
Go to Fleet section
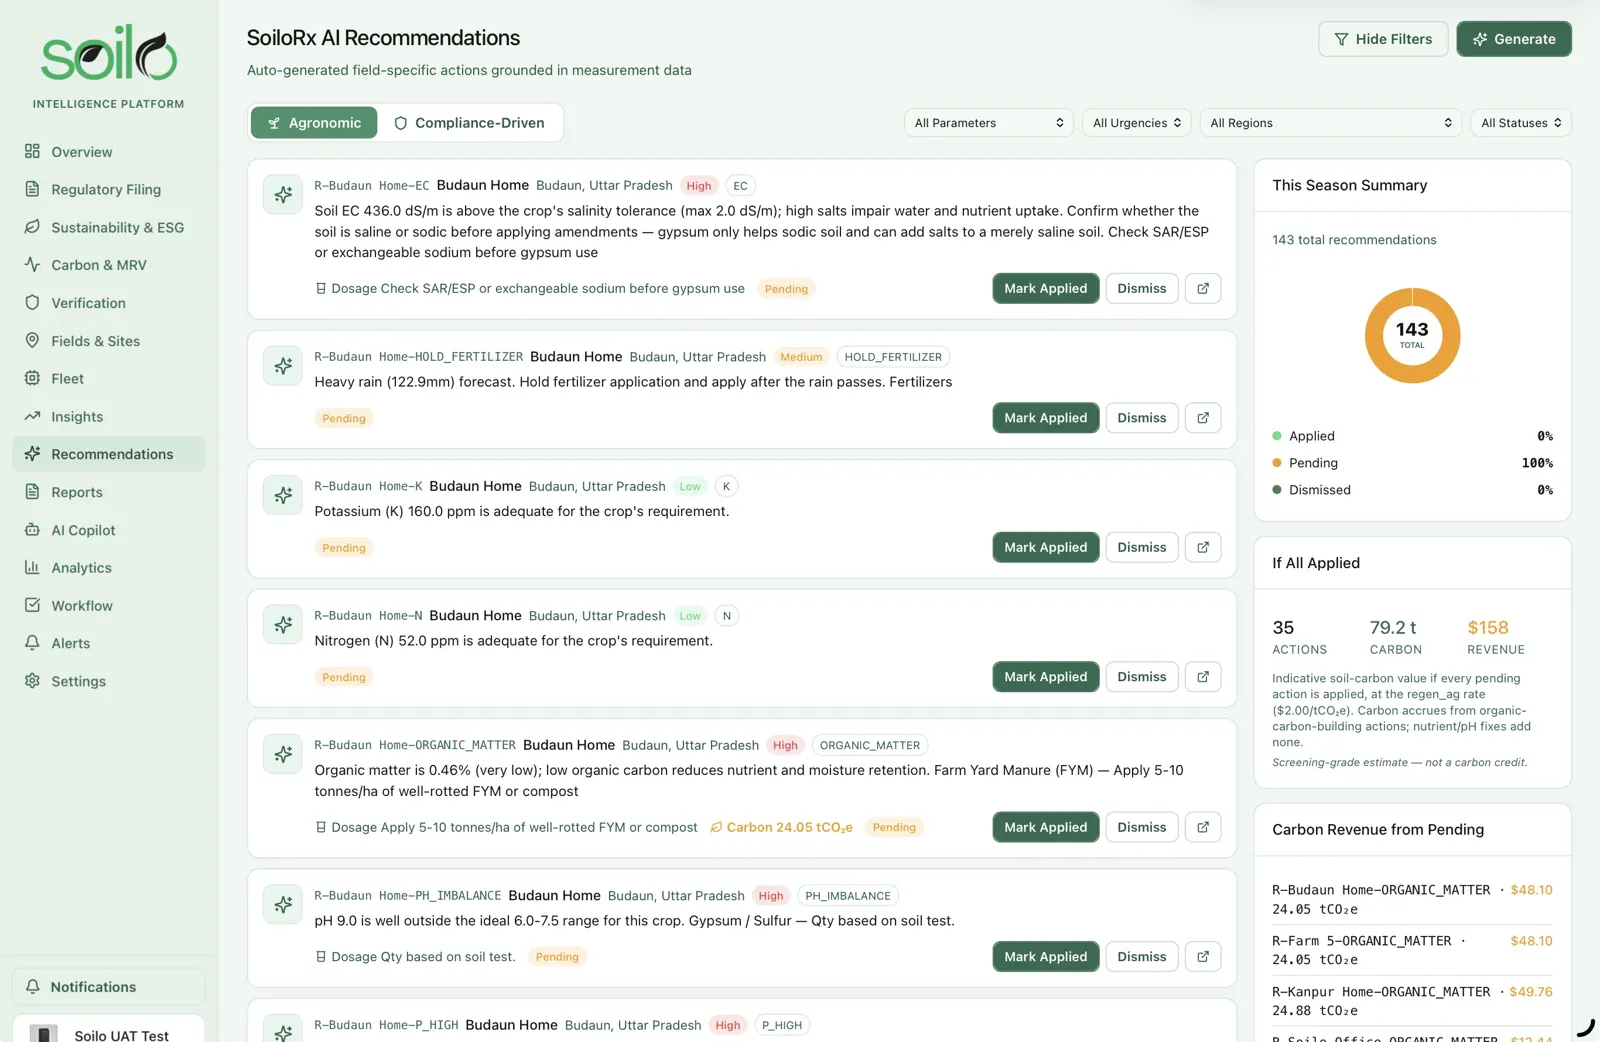(109, 379)
